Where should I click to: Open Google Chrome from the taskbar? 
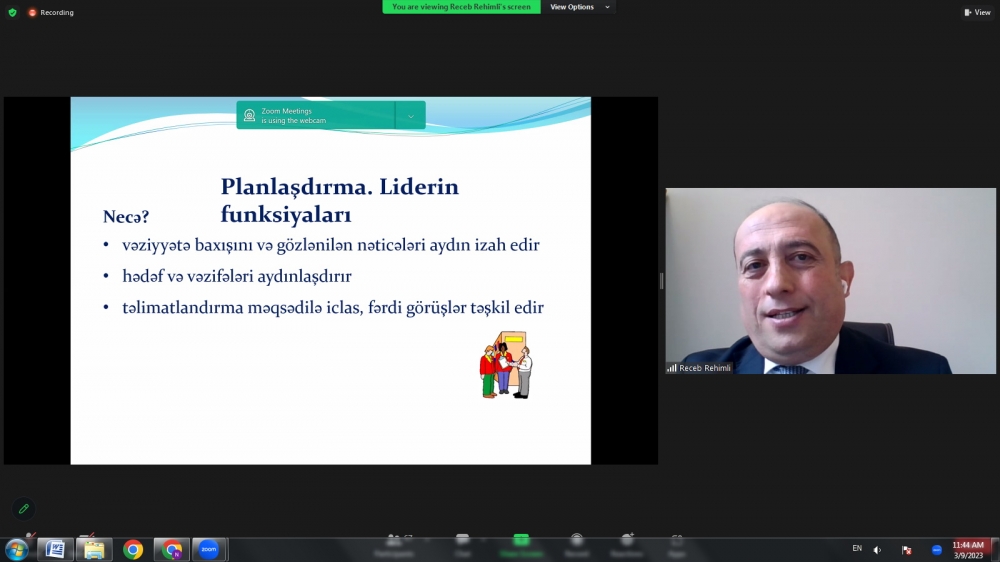[x=133, y=549]
